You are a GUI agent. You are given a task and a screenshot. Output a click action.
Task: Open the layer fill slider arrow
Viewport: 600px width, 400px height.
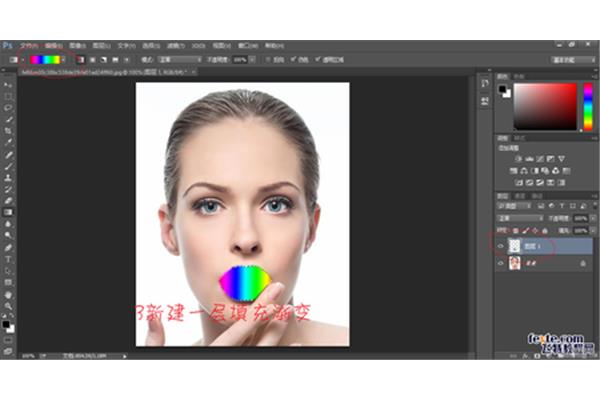593,230
